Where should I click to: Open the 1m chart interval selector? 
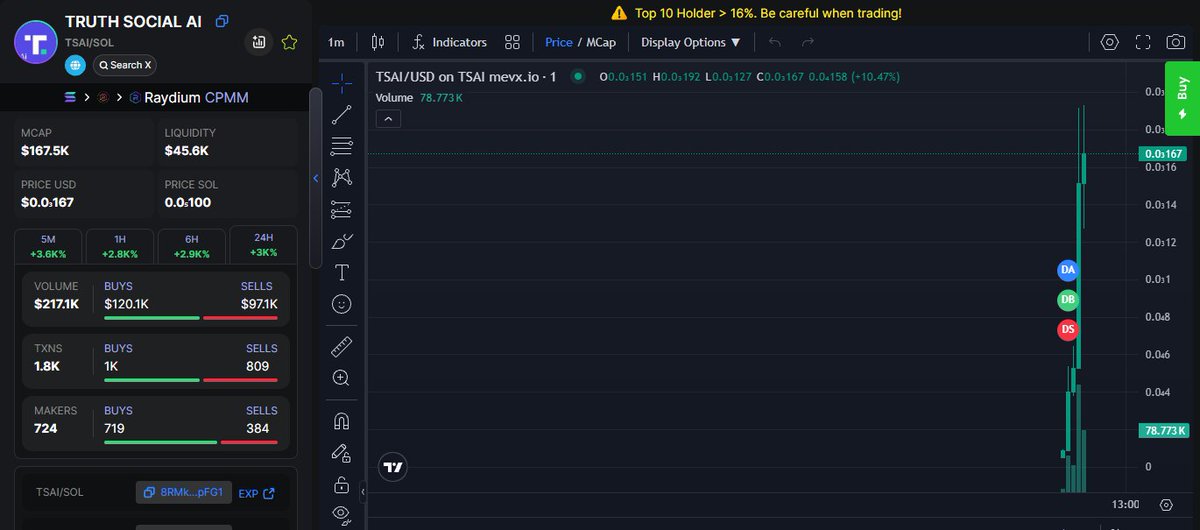click(x=336, y=42)
